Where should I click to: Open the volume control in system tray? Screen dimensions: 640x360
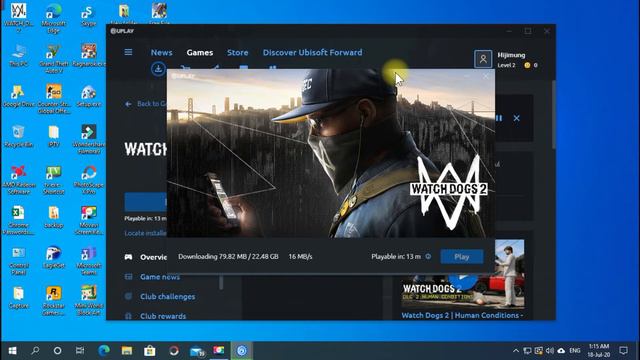(550, 351)
